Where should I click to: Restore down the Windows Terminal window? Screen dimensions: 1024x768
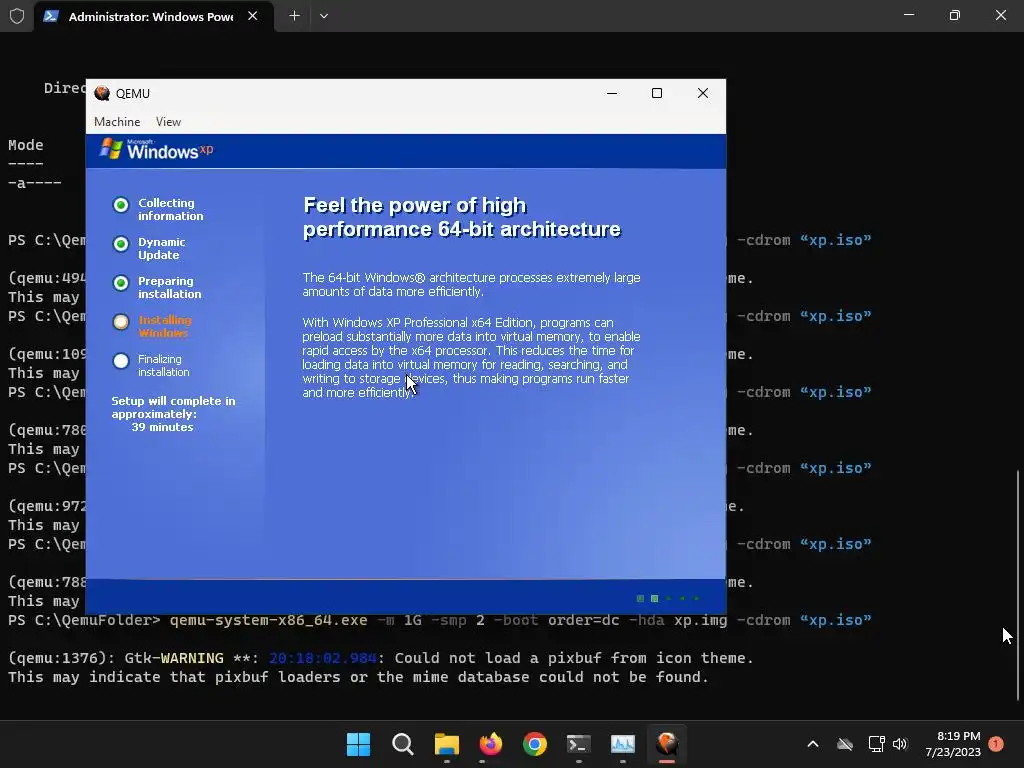(955, 15)
